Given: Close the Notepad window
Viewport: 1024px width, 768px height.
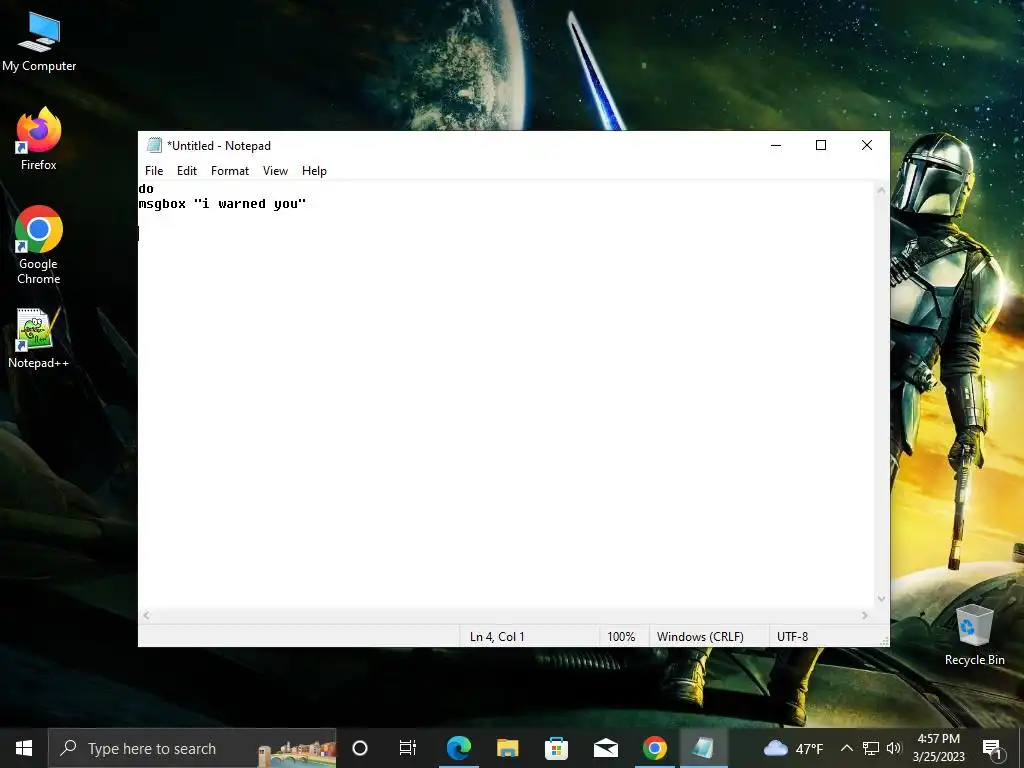Looking at the screenshot, I should coord(867,145).
